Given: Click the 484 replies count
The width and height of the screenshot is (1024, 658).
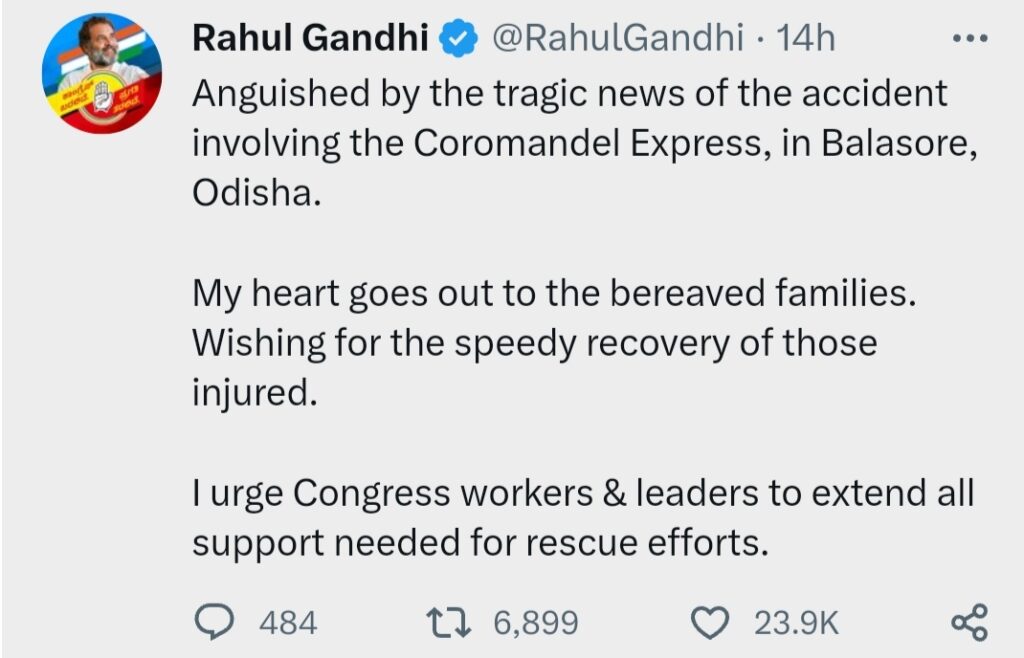Looking at the screenshot, I should point(288,622).
